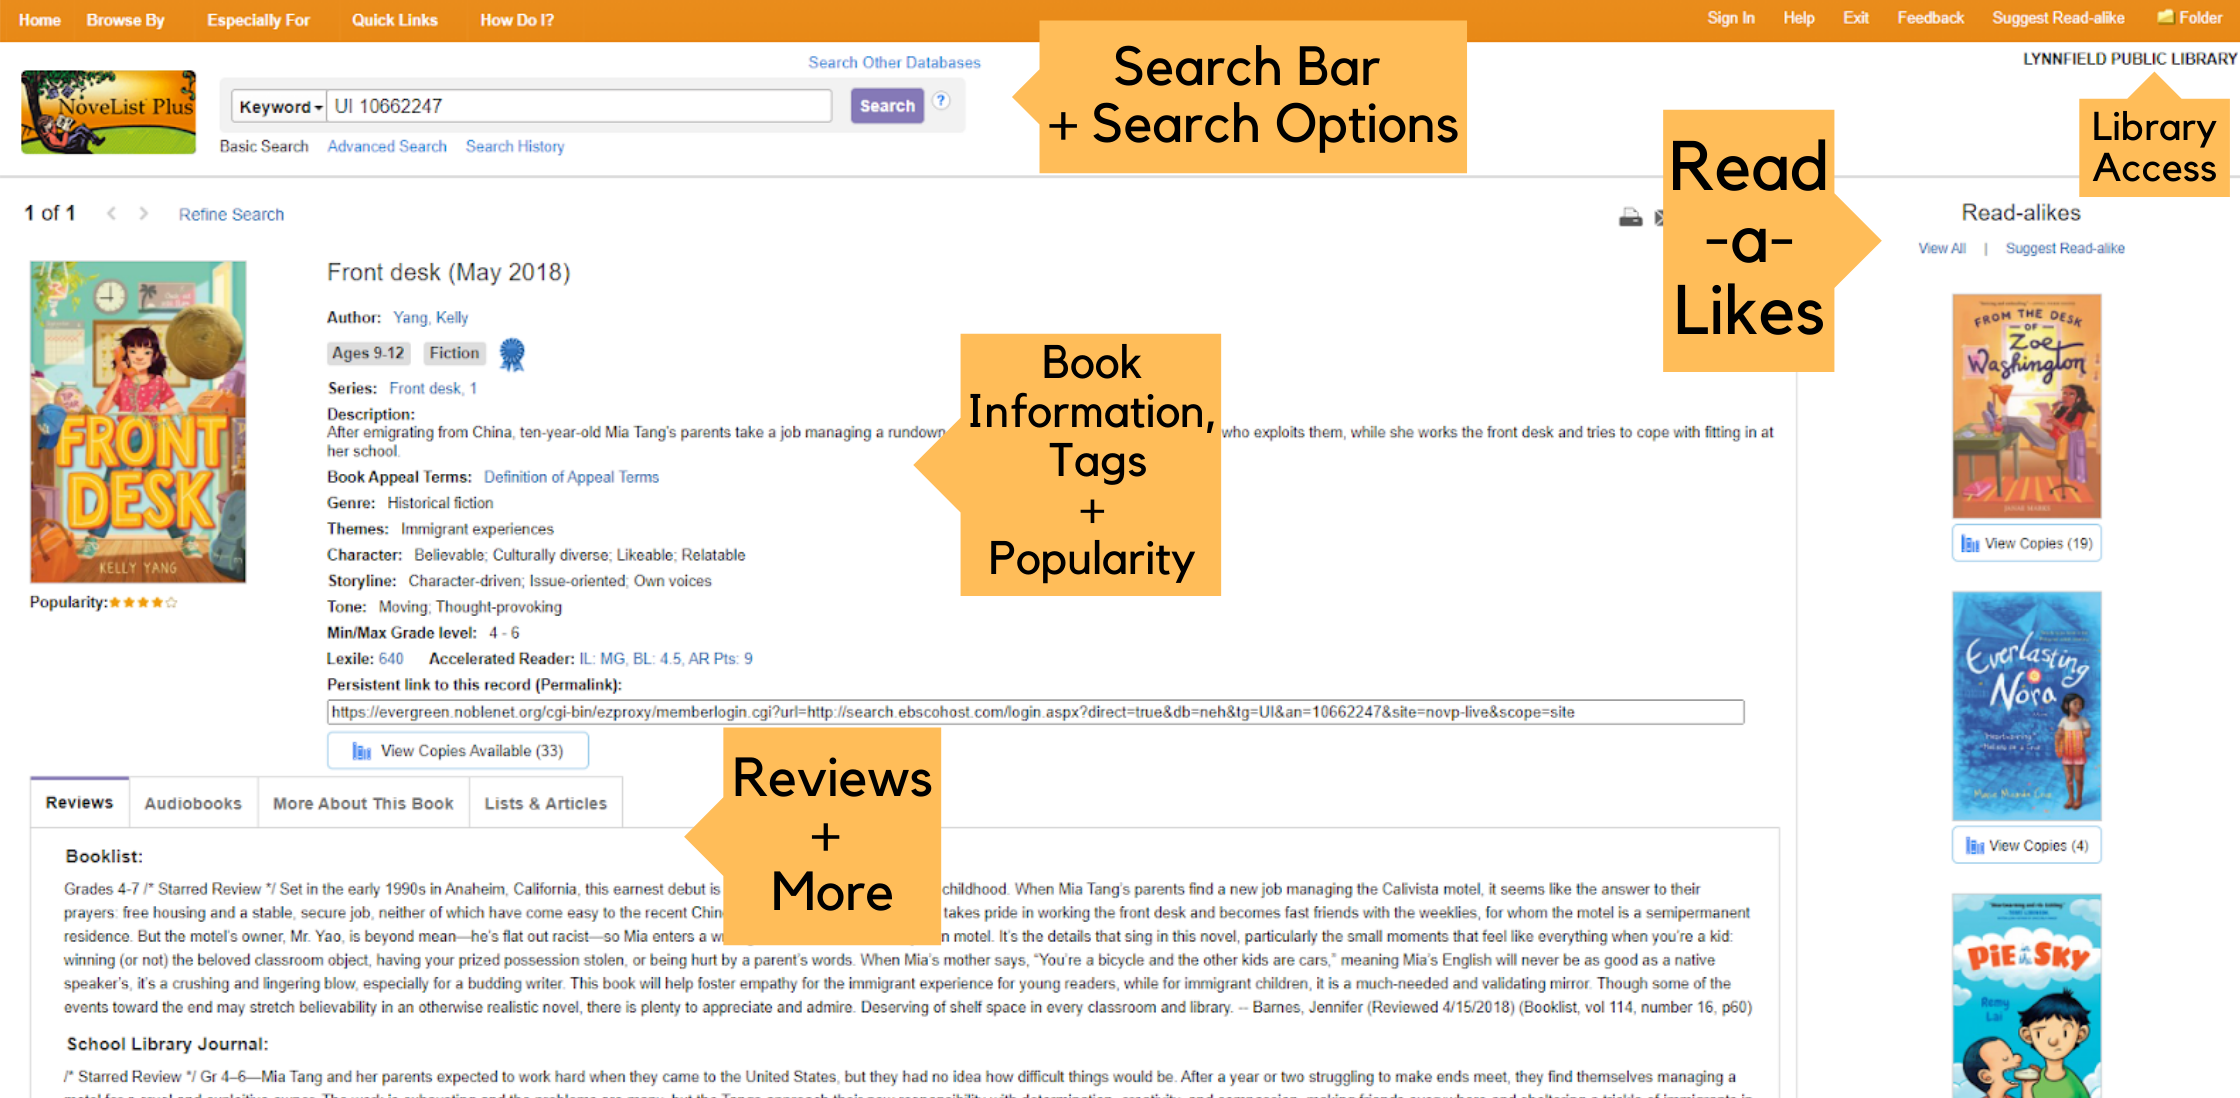Click View All read-alikes link
Screen dimensions: 2240x1098
tap(1942, 248)
